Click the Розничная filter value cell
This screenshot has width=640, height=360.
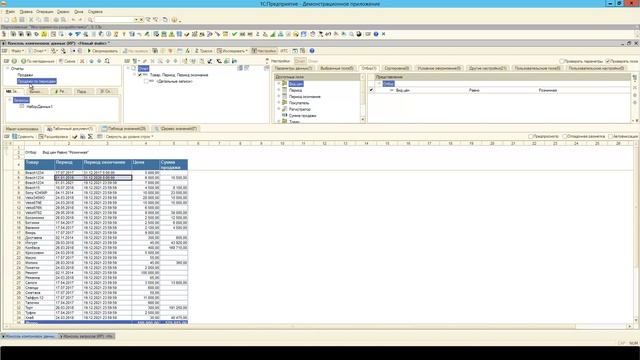click(584, 90)
